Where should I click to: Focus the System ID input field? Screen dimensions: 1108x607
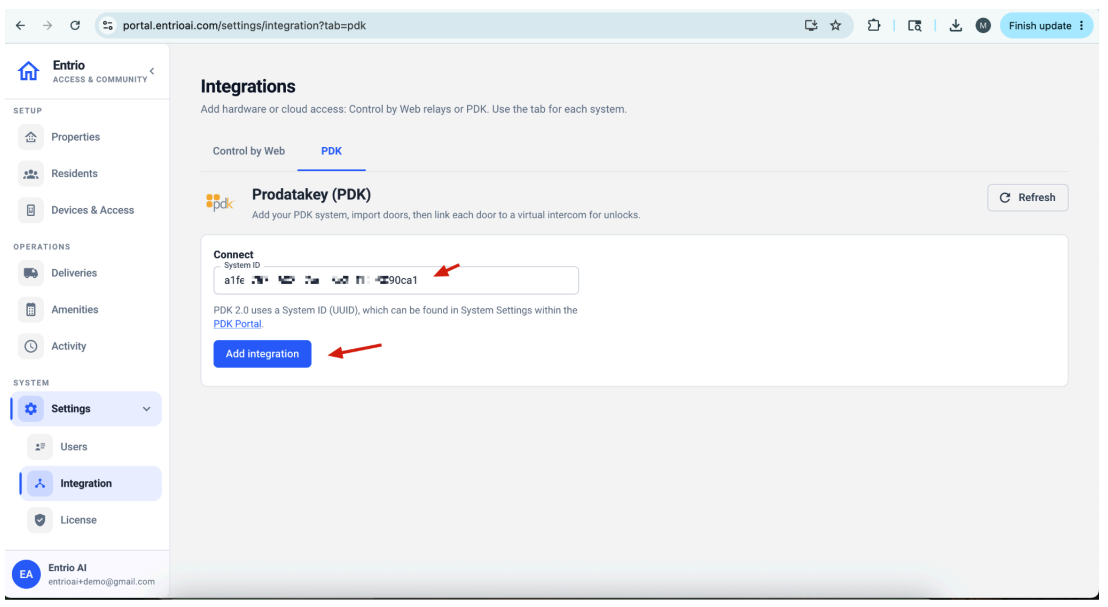396,281
